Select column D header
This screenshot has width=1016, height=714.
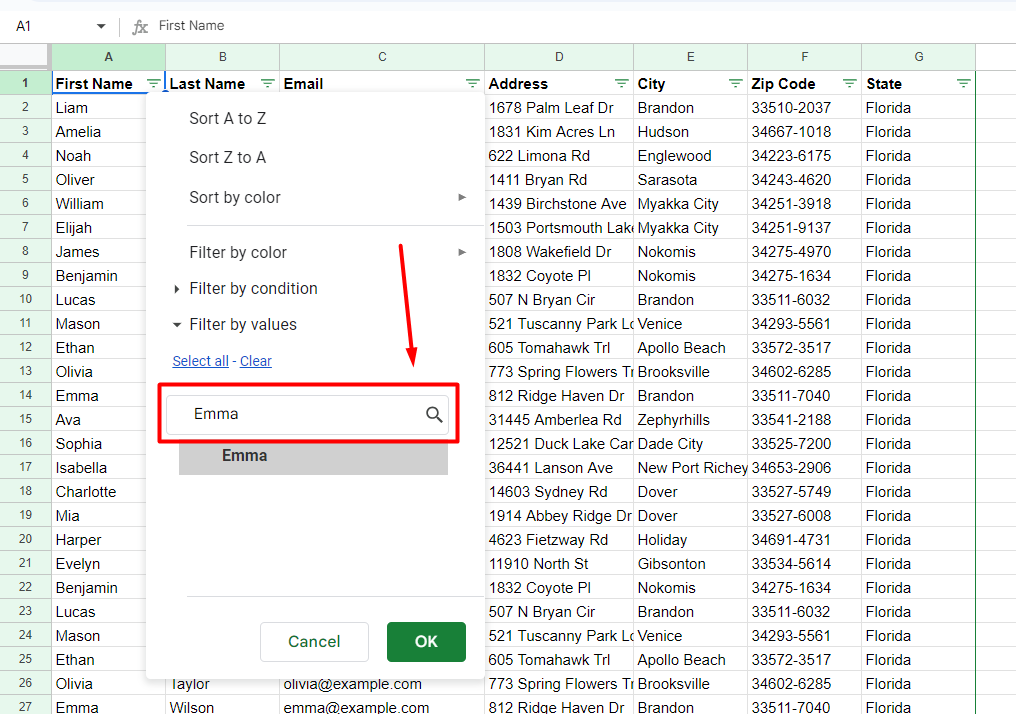click(x=559, y=57)
